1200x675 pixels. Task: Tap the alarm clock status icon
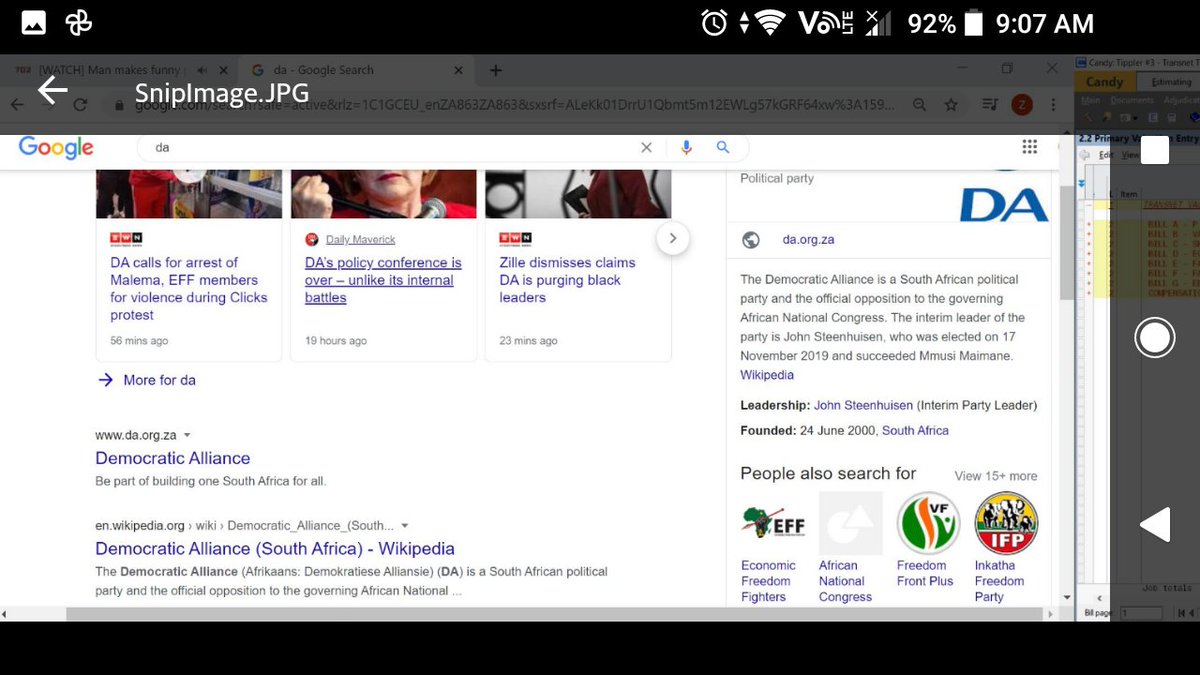[714, 23]
